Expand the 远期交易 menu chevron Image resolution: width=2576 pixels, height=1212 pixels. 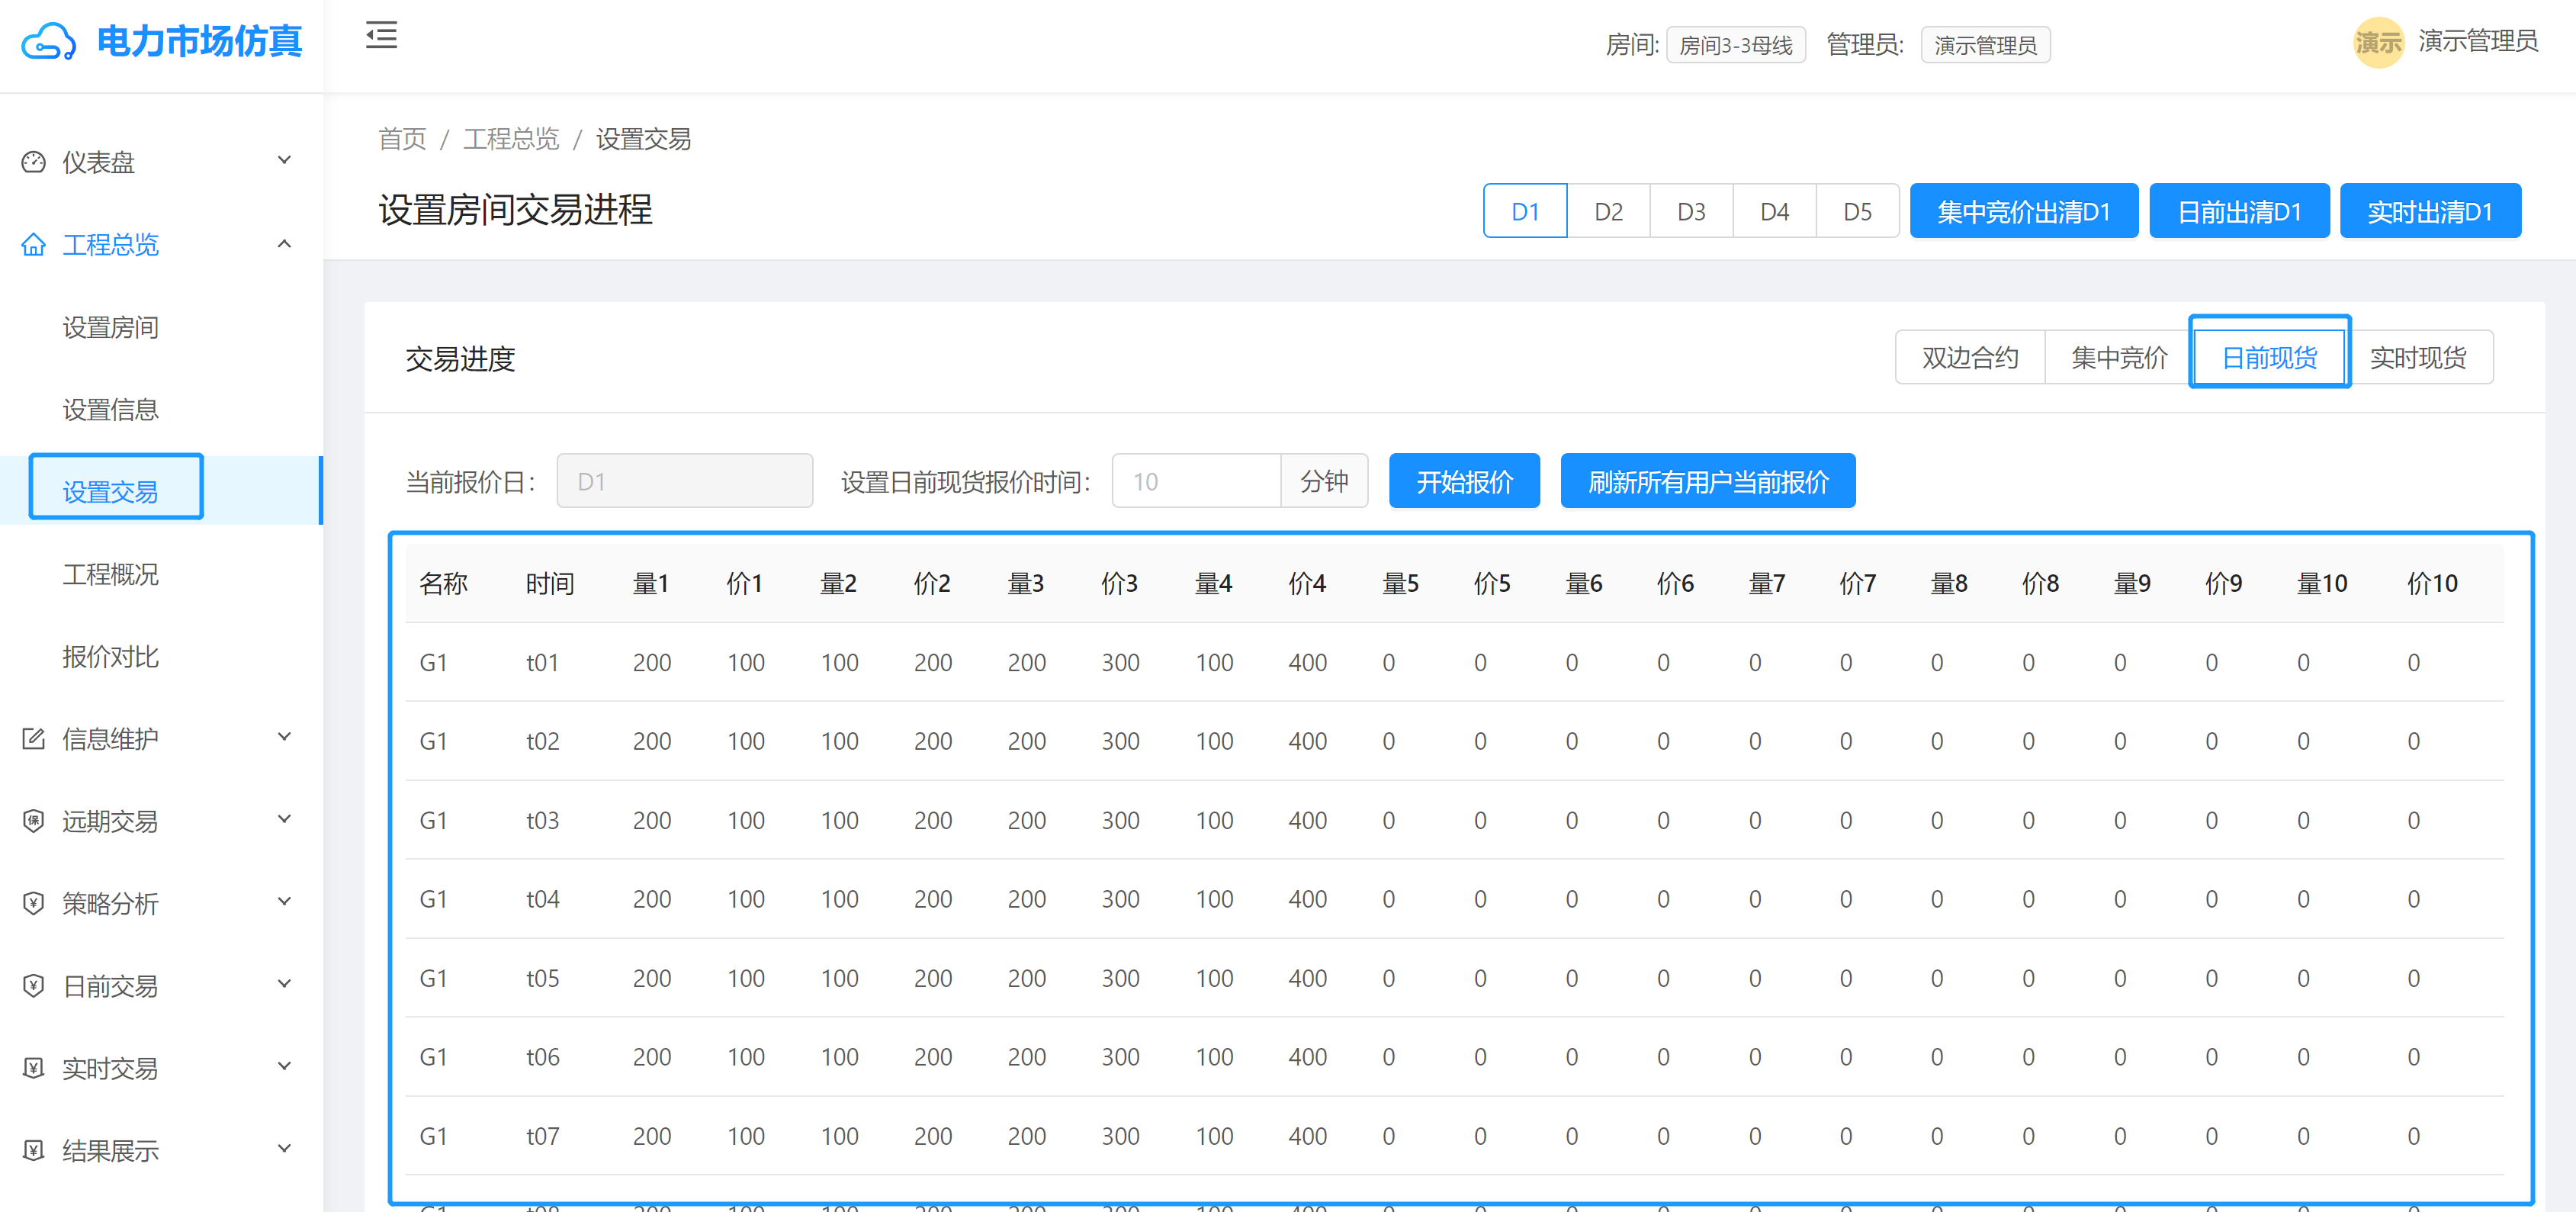284,819
